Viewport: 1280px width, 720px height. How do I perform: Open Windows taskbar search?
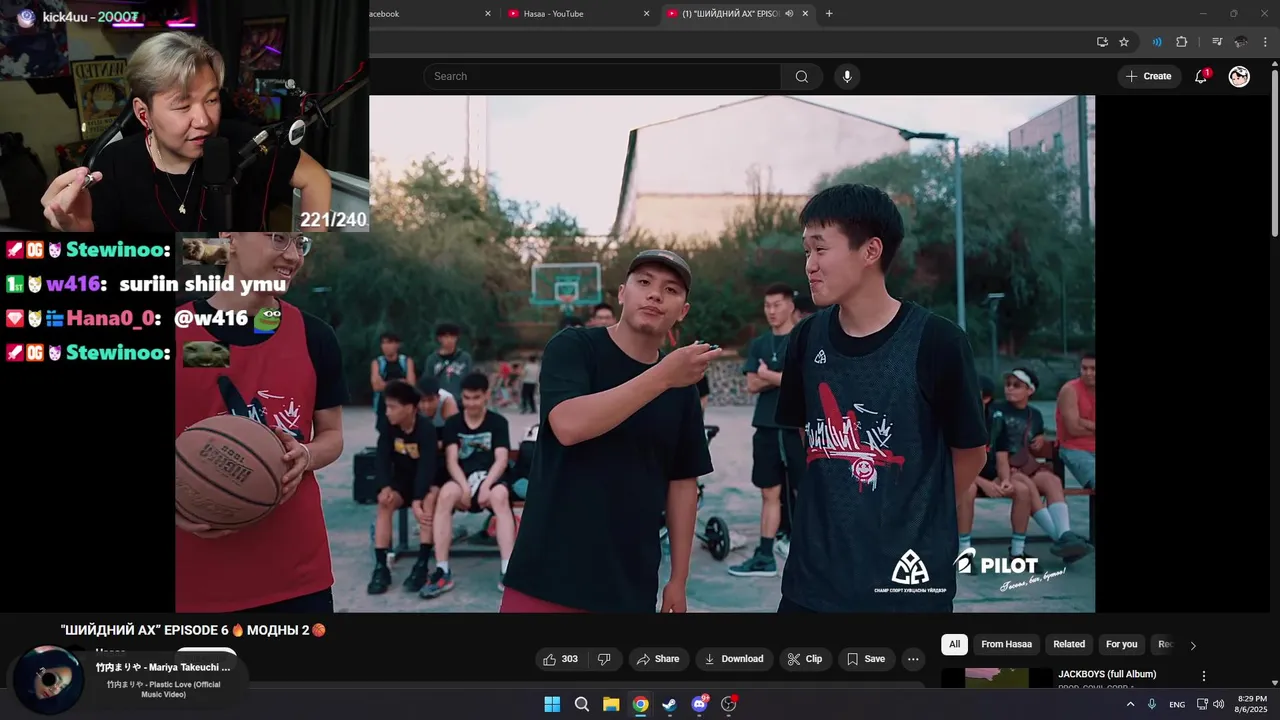click(582, 704)
